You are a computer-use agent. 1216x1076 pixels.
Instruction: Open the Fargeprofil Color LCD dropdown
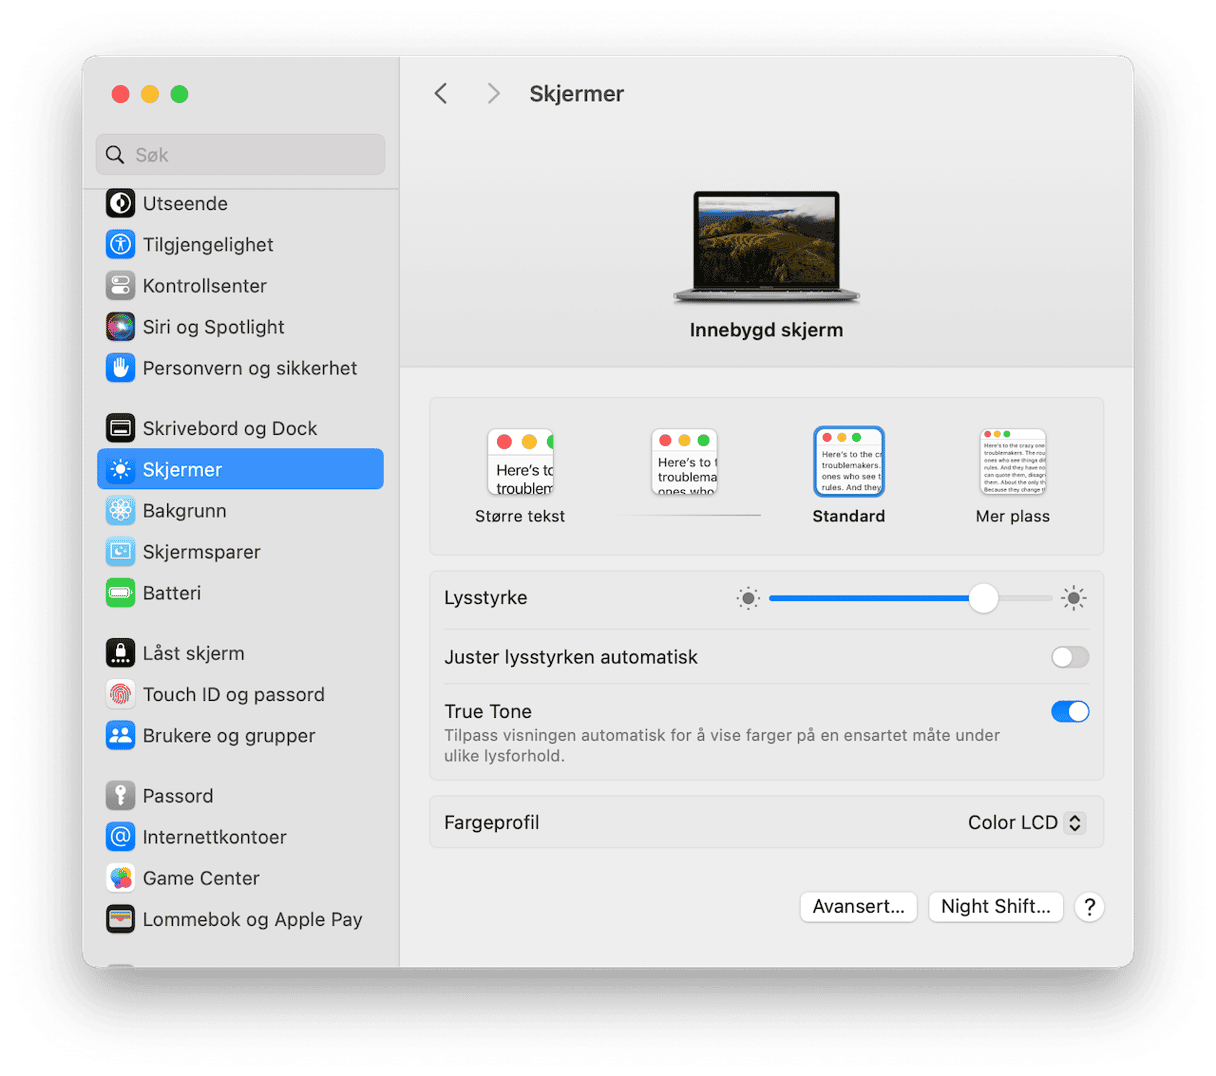[1025, 822]
